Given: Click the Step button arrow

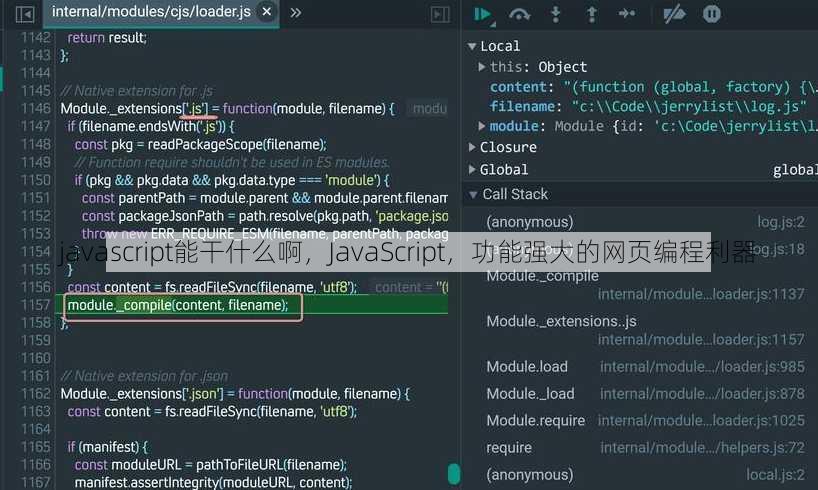Looking at the screenshot, I should pos(627,14).
